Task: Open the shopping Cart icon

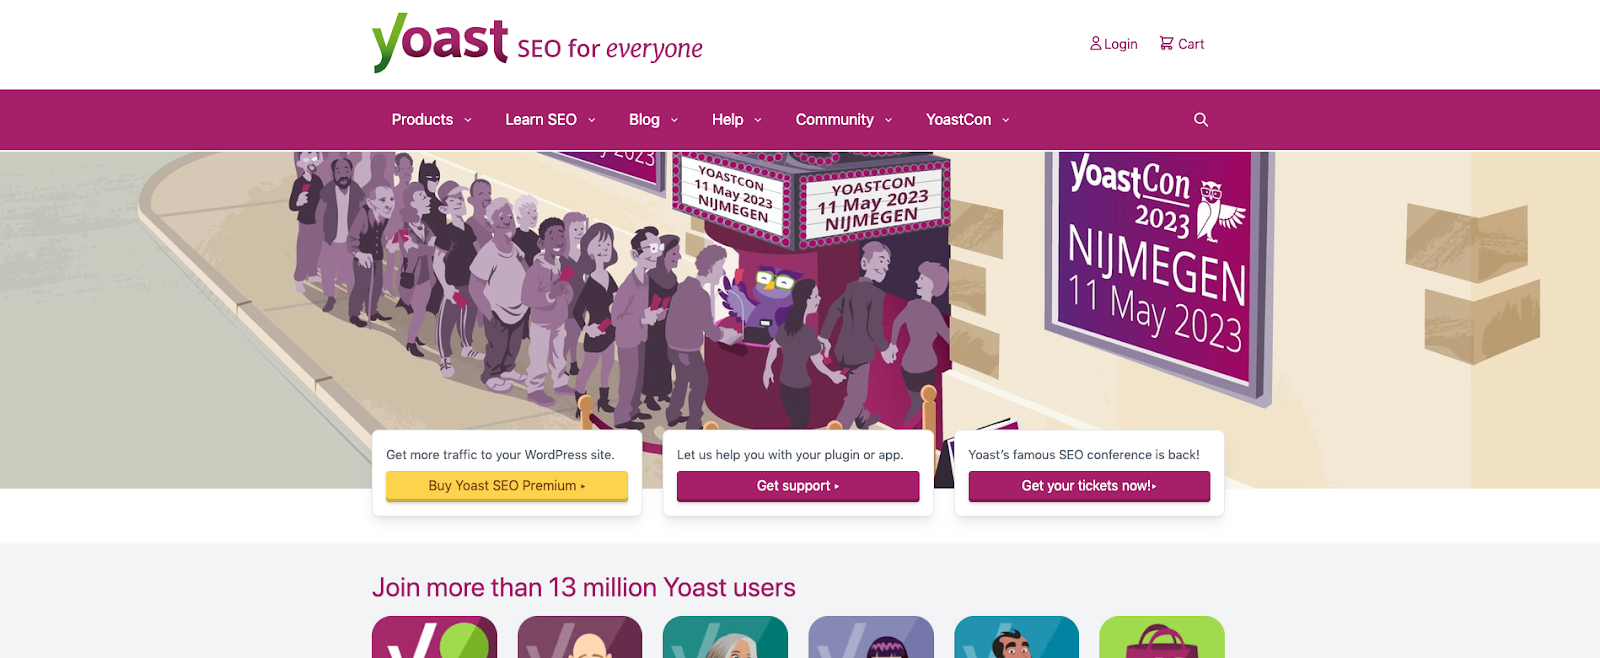Action: point(1166,43)
